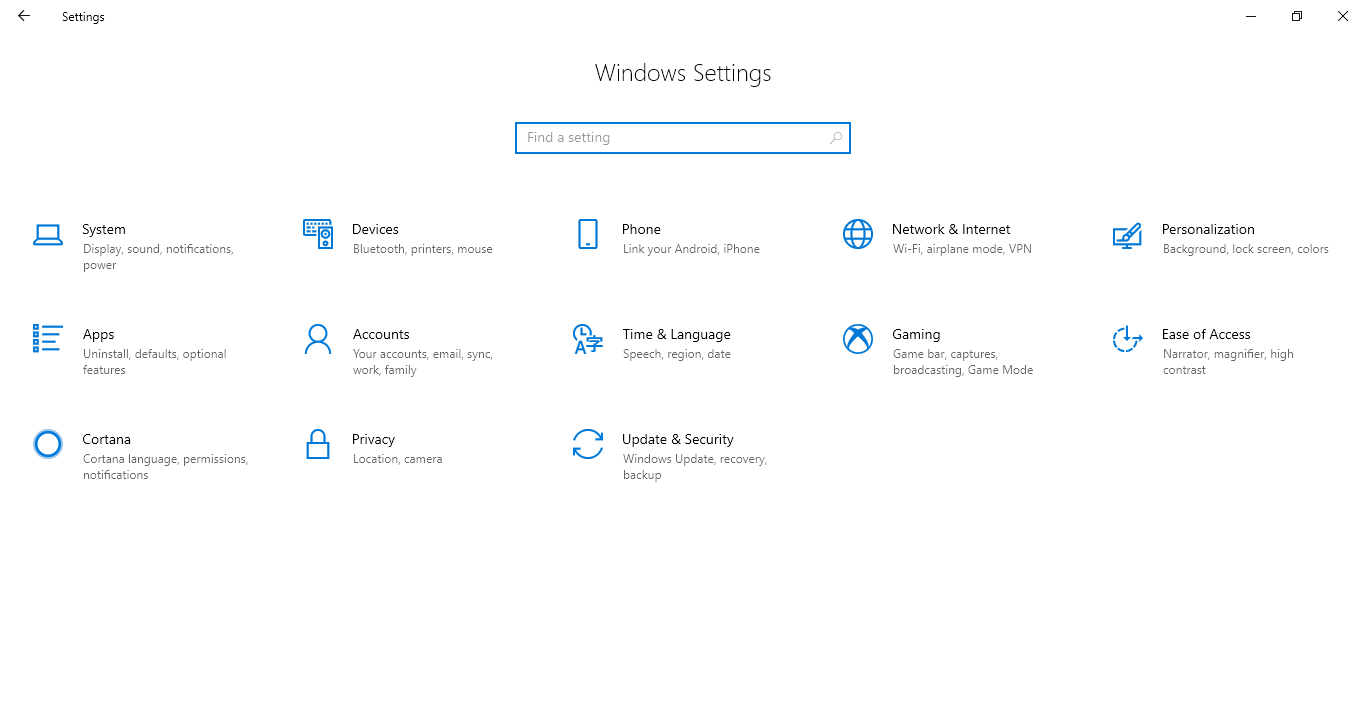This screenshot has width=1366, height=719.
Task: Open the Privacy title link
Action: [x=373, y=439]
